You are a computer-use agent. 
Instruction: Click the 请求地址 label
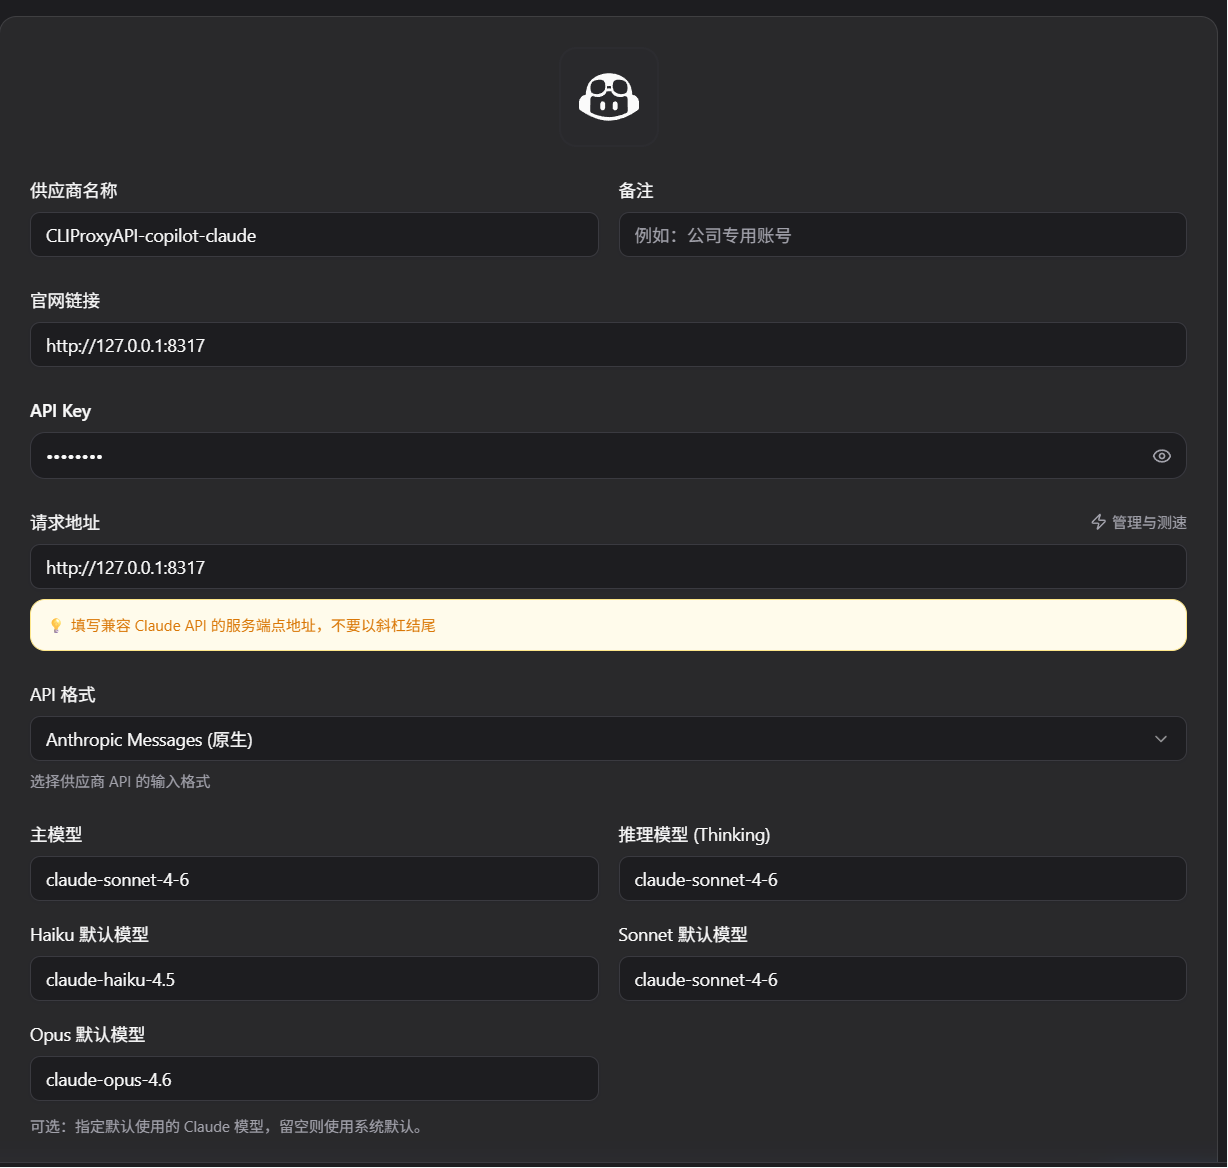(65, 523)
